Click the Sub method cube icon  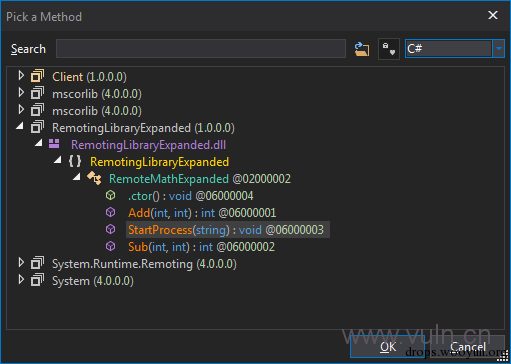pos(111,246)
